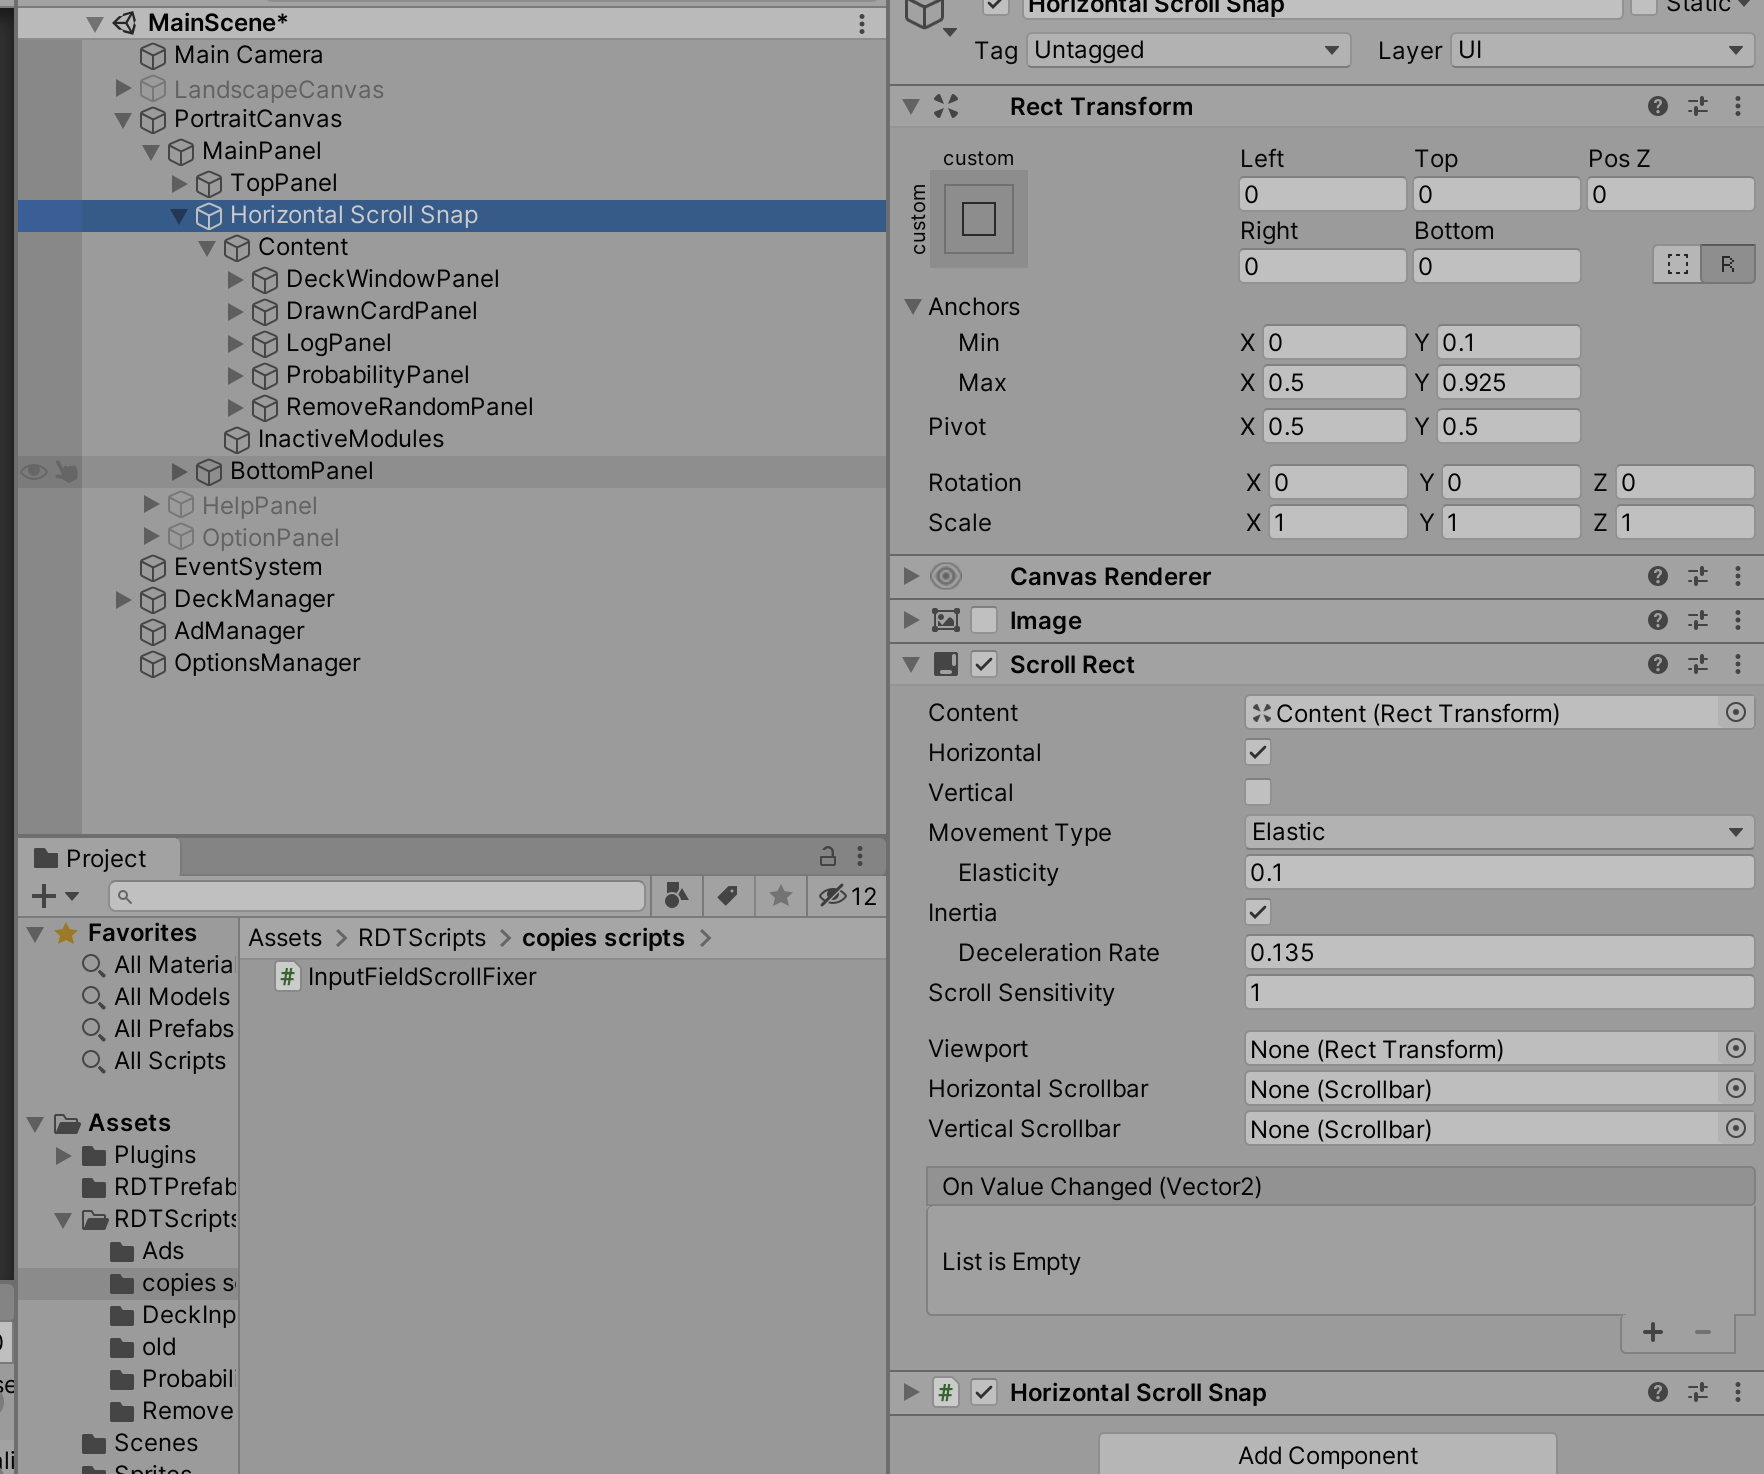Open the anchor presets widget in Rect Transform
The image size is (1764, 1474).
tap(978, 219)
